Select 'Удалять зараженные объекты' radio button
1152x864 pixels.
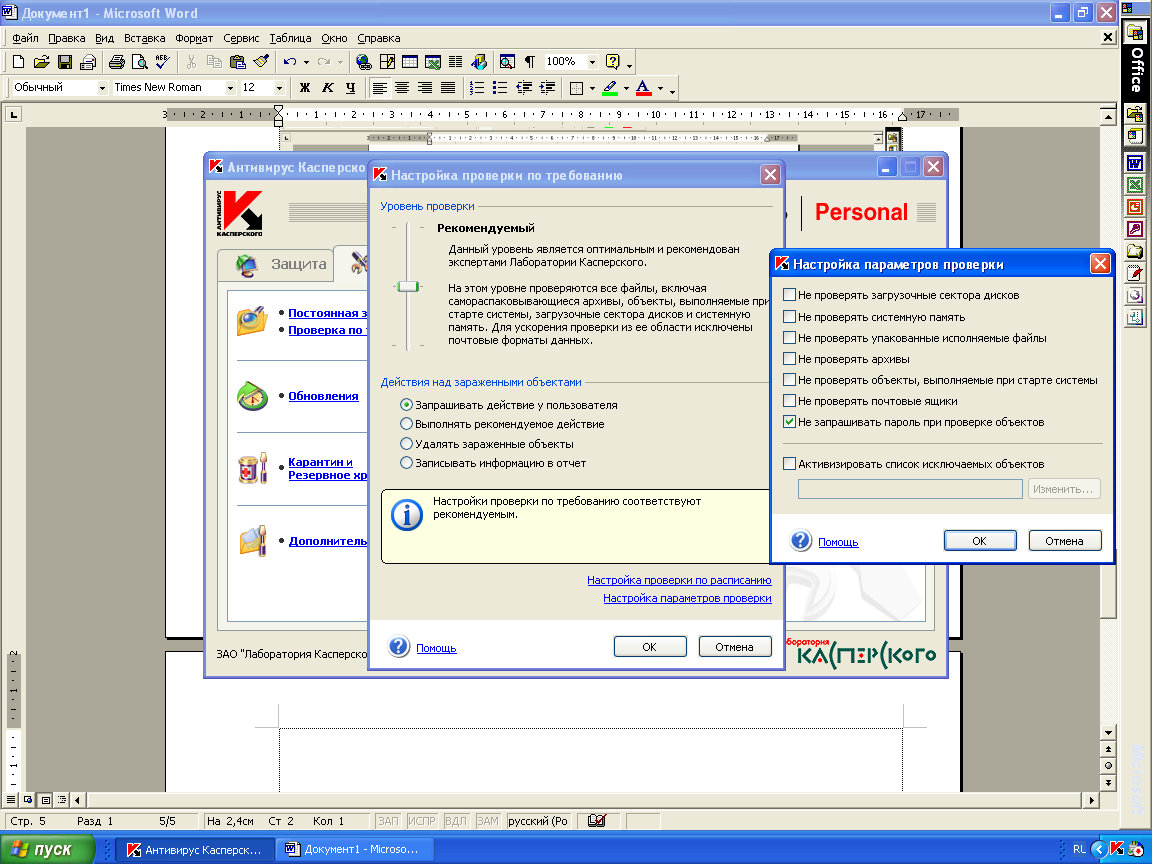click(406, 444)
